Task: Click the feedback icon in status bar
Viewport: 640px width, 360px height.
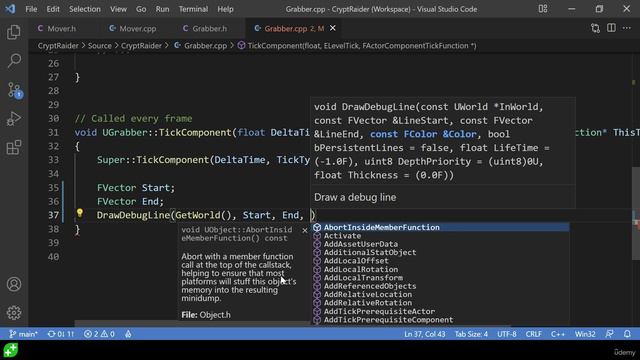Action: coord(609,334)
